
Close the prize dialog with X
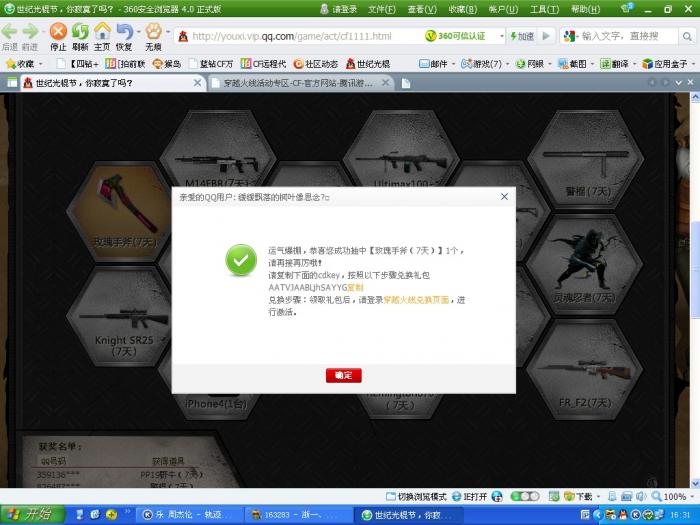[504, 196]
